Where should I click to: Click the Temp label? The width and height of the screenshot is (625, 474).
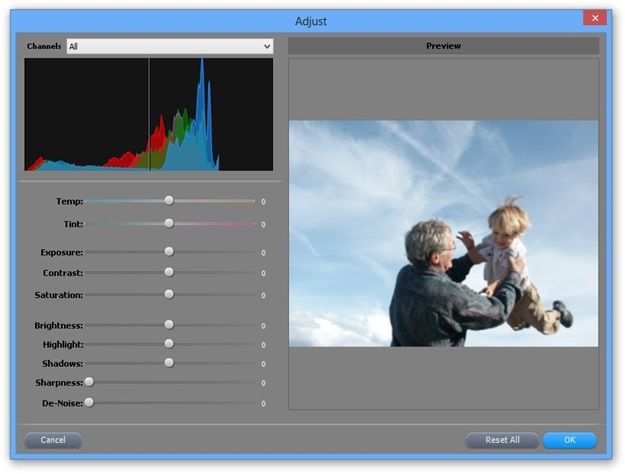[x=69, y=201]
